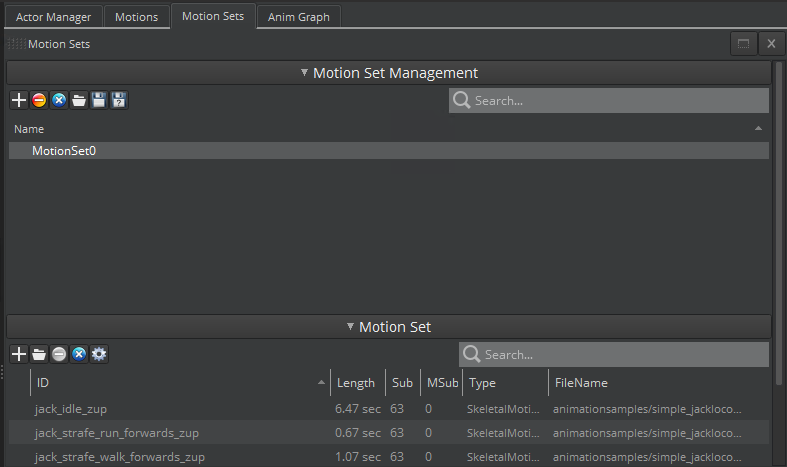Open a motion set file from disk
The height and width of the screenshot is (467, 787).
click(78, 100)
